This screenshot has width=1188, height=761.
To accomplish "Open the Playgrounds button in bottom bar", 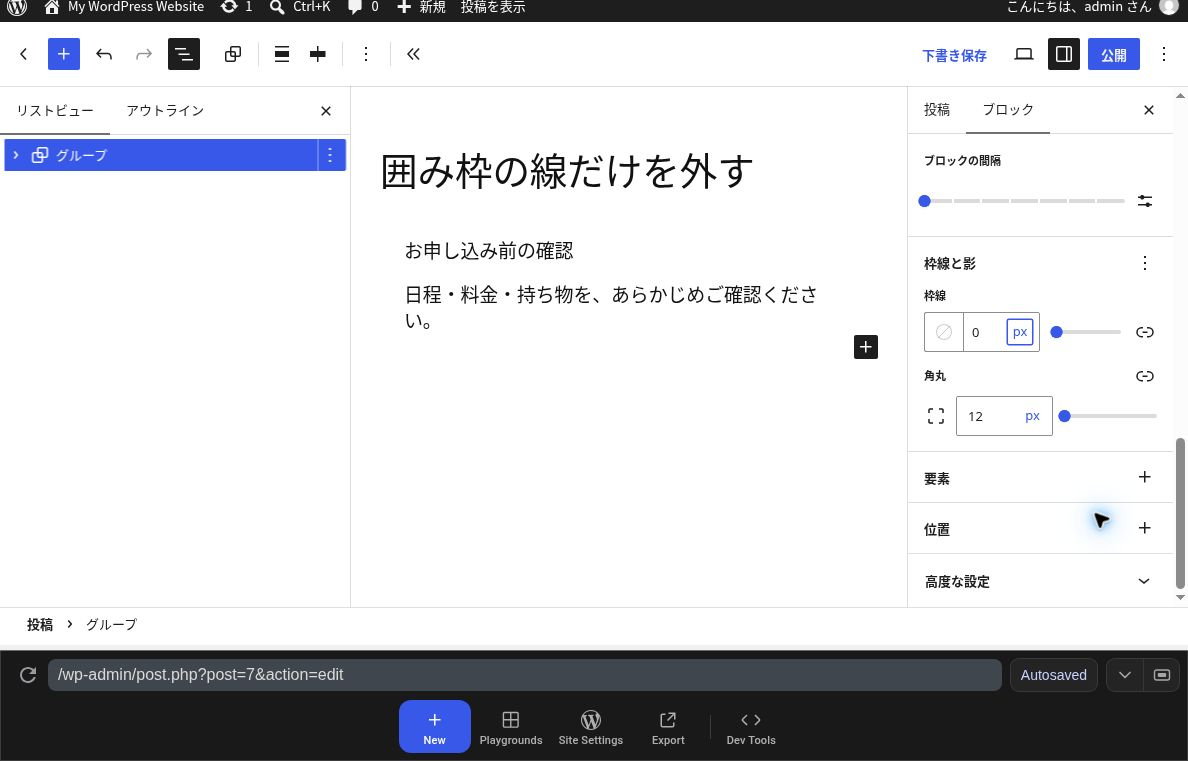I will (511, 728).
